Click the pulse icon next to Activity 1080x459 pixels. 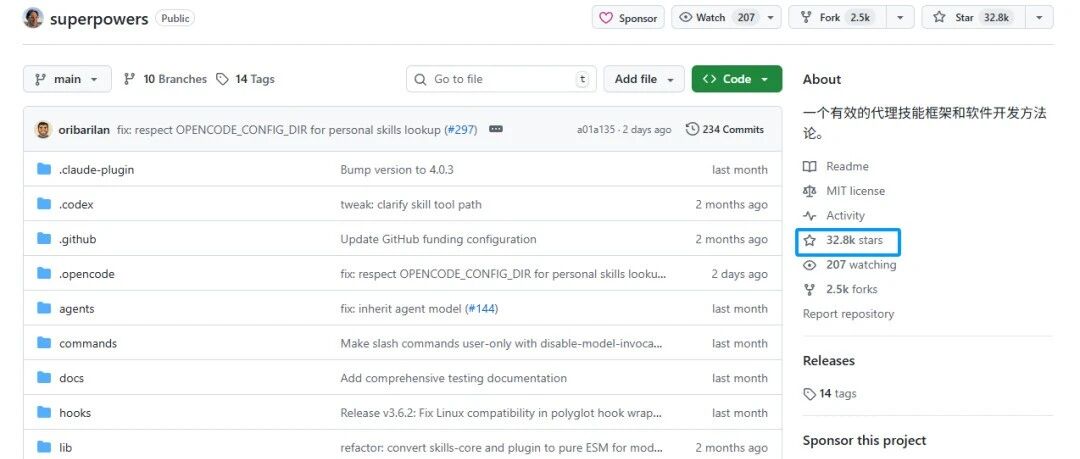click(810, 216)
